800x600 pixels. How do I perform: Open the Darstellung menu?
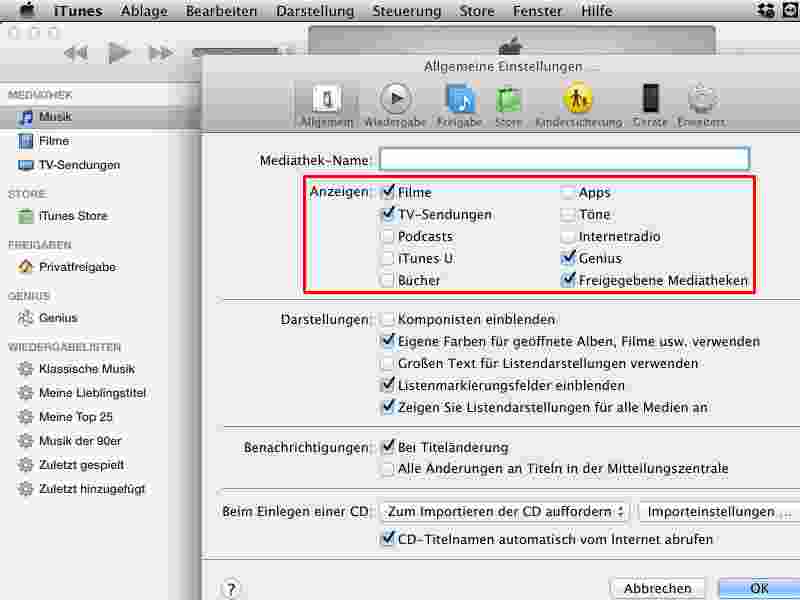tap(315, 10)
